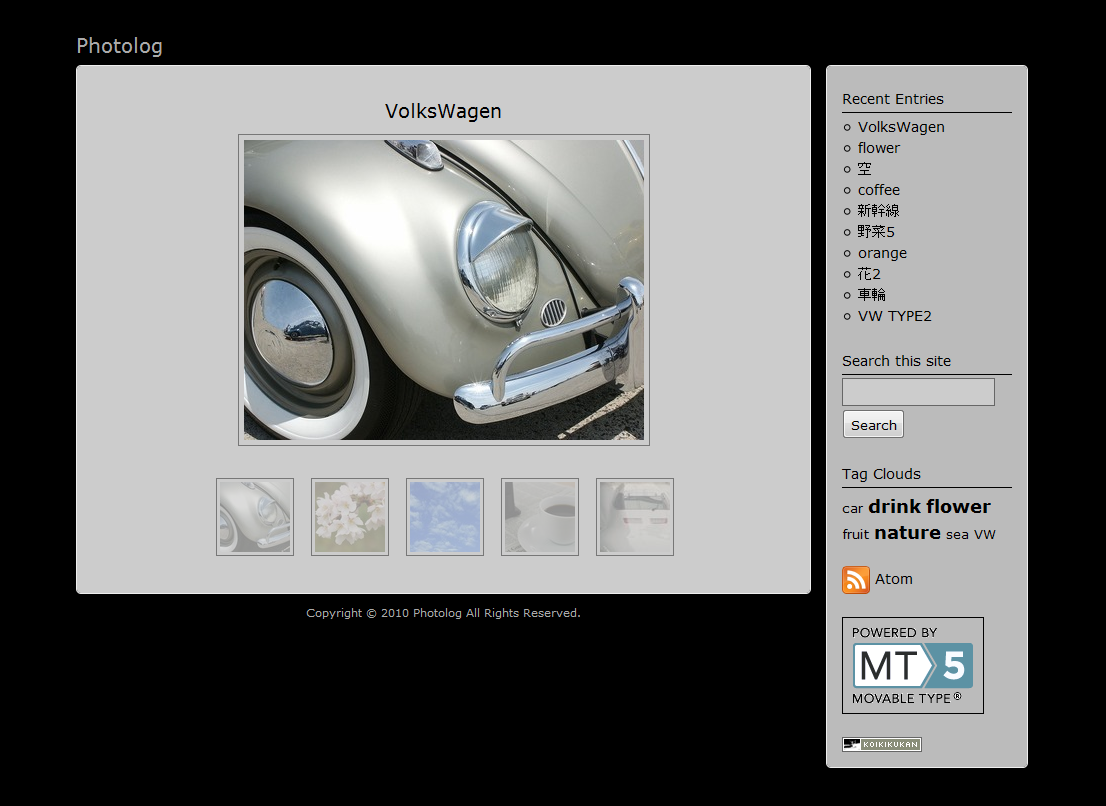This screenshot has width=1106, height=806.
Task: Open the 花2 recent entry
Action: (869, 274)
